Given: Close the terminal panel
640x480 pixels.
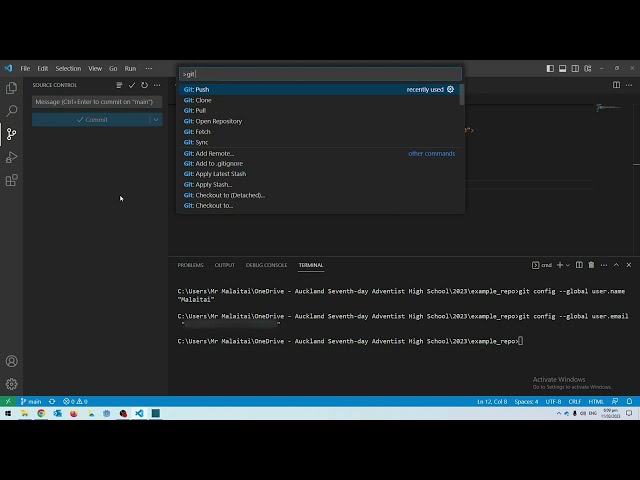Looking at the screenshot, I should pyautogui.click(x=629, y=265).
